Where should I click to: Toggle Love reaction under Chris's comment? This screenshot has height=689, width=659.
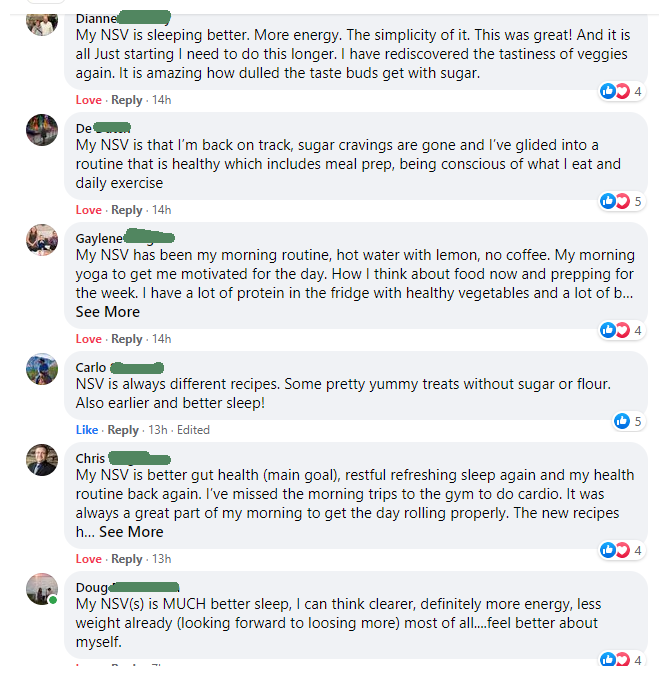(88, 559)
